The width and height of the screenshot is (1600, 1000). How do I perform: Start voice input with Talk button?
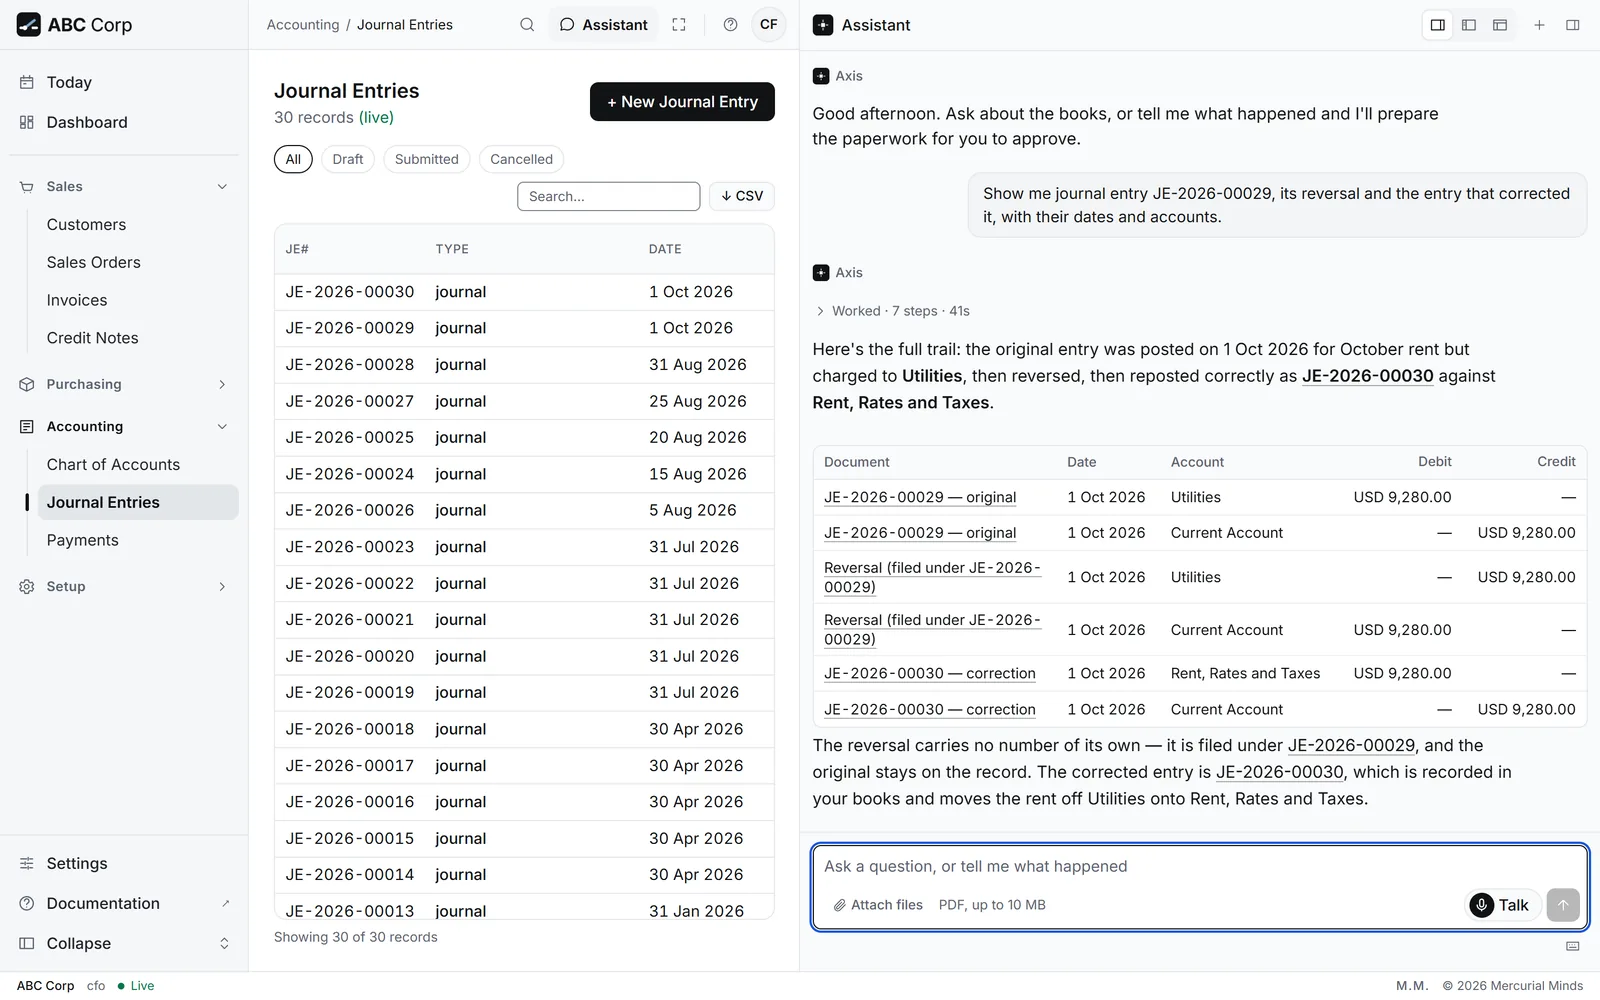pyautogui.click(x=1503, y=905)
